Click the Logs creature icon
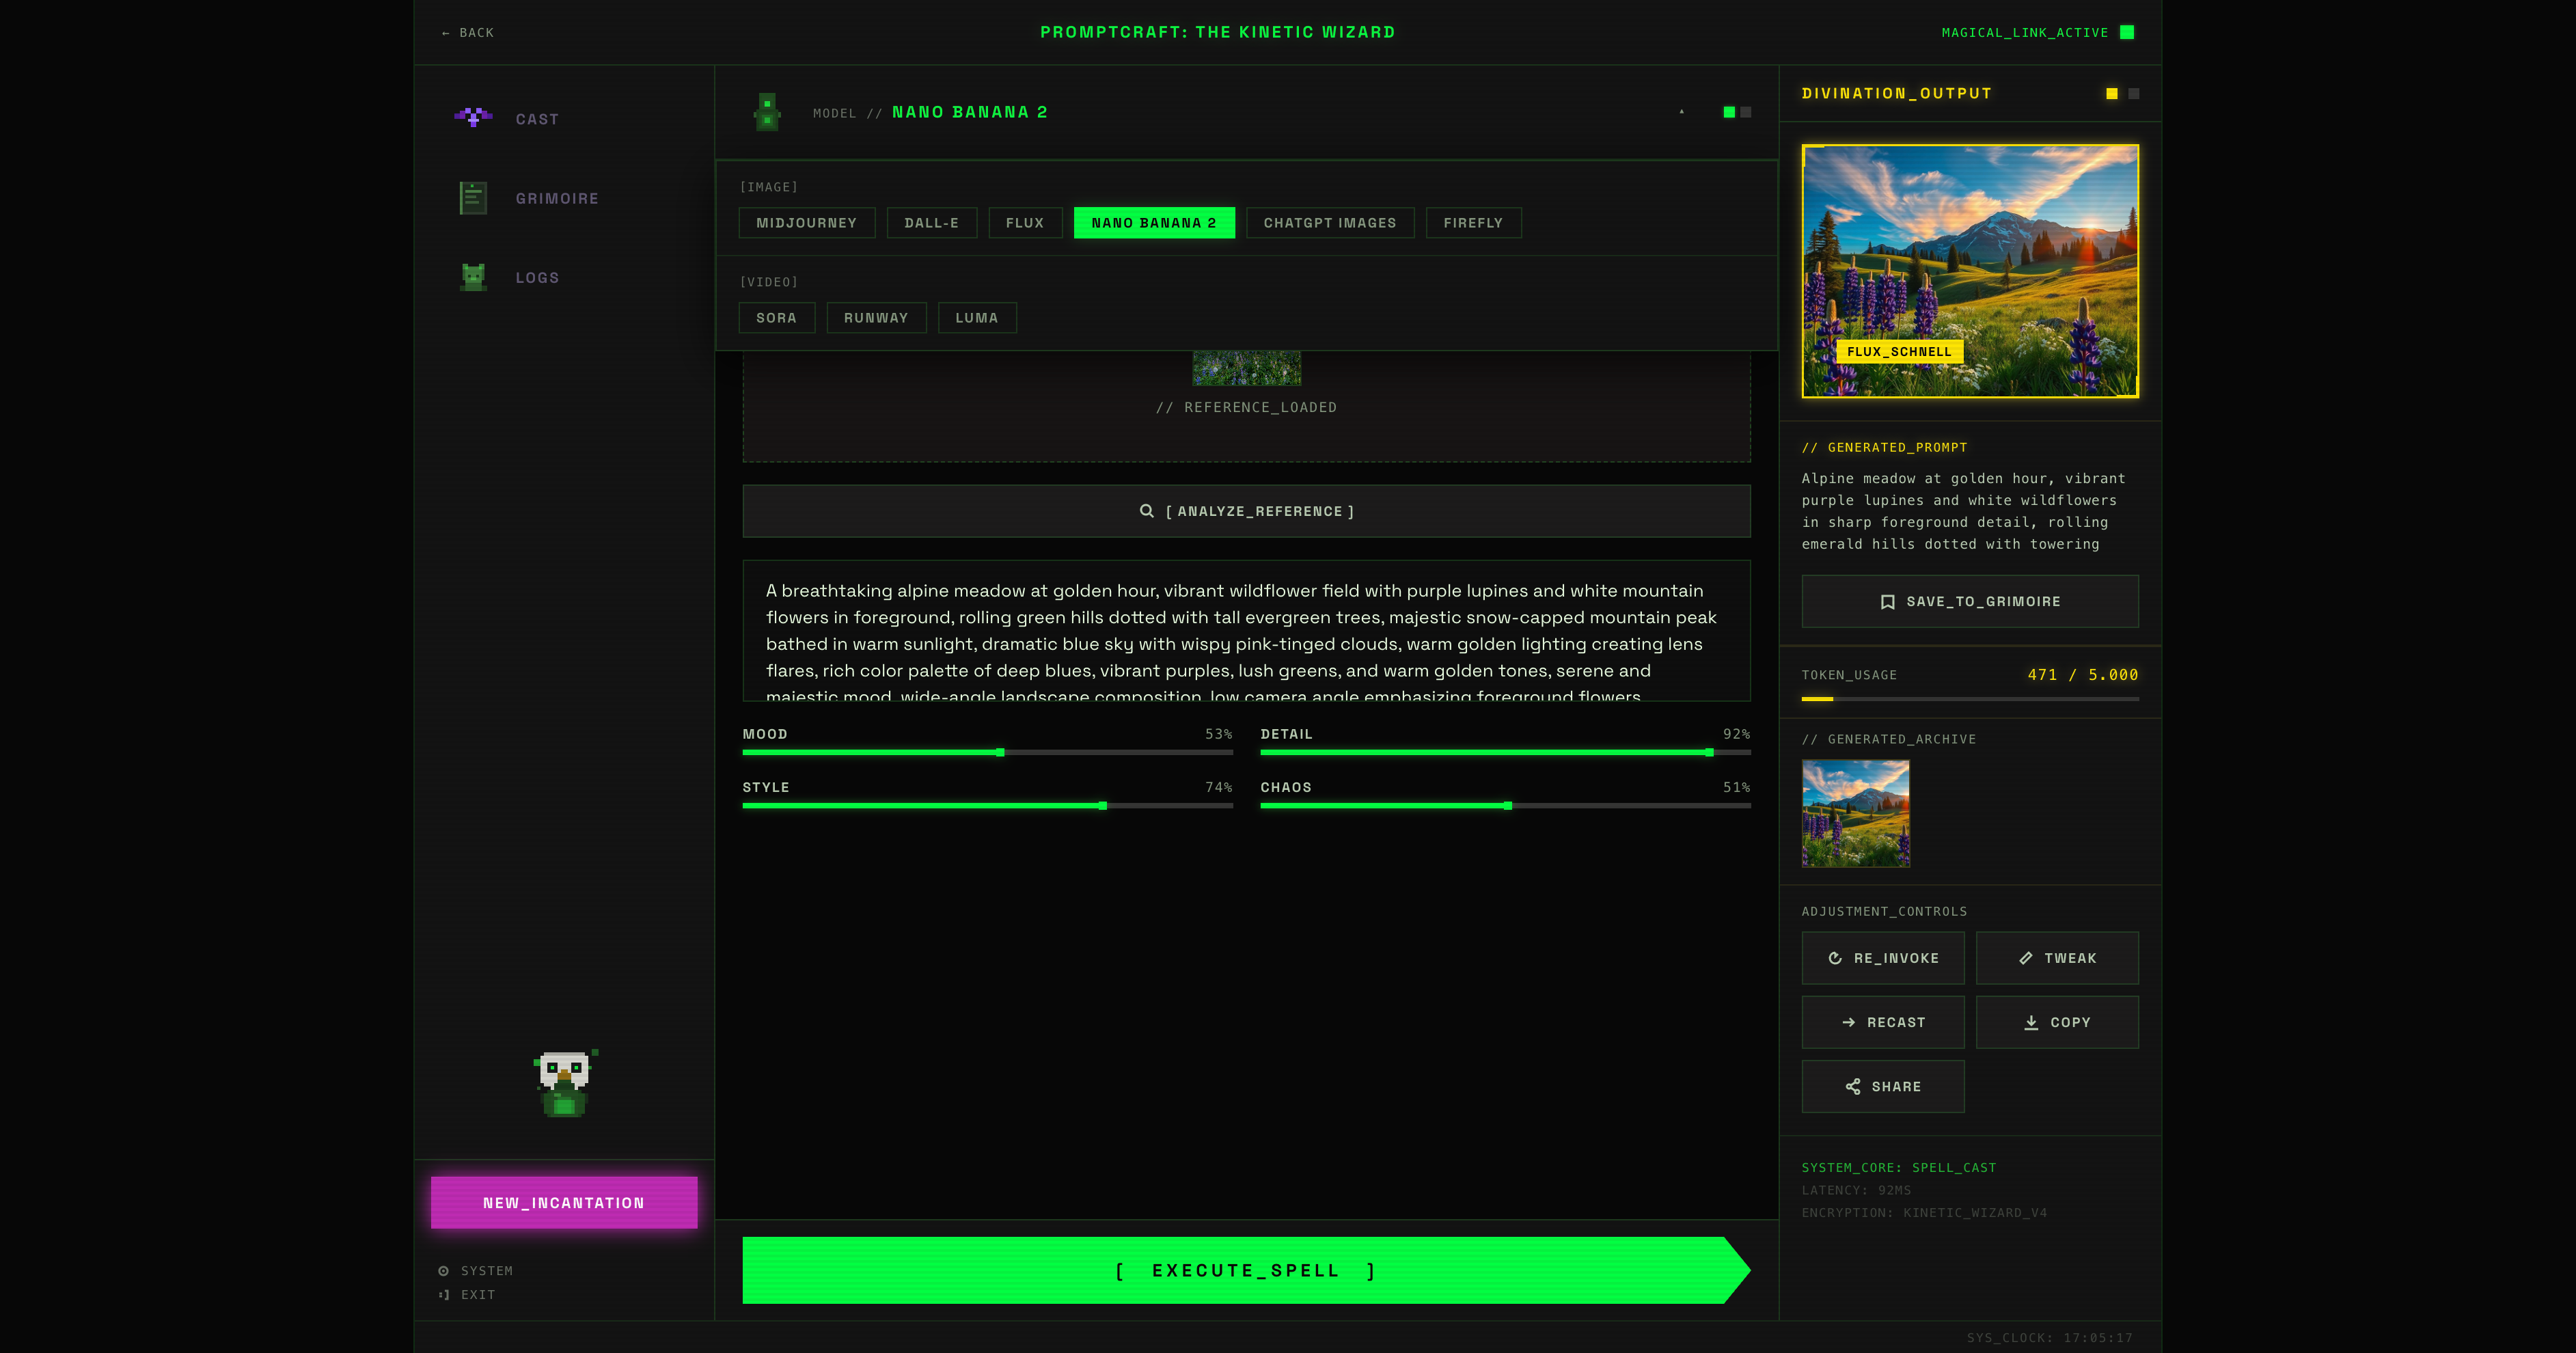Image resolution: width=2576 pixels, height=1353 pixels. (x=473, y=277)
